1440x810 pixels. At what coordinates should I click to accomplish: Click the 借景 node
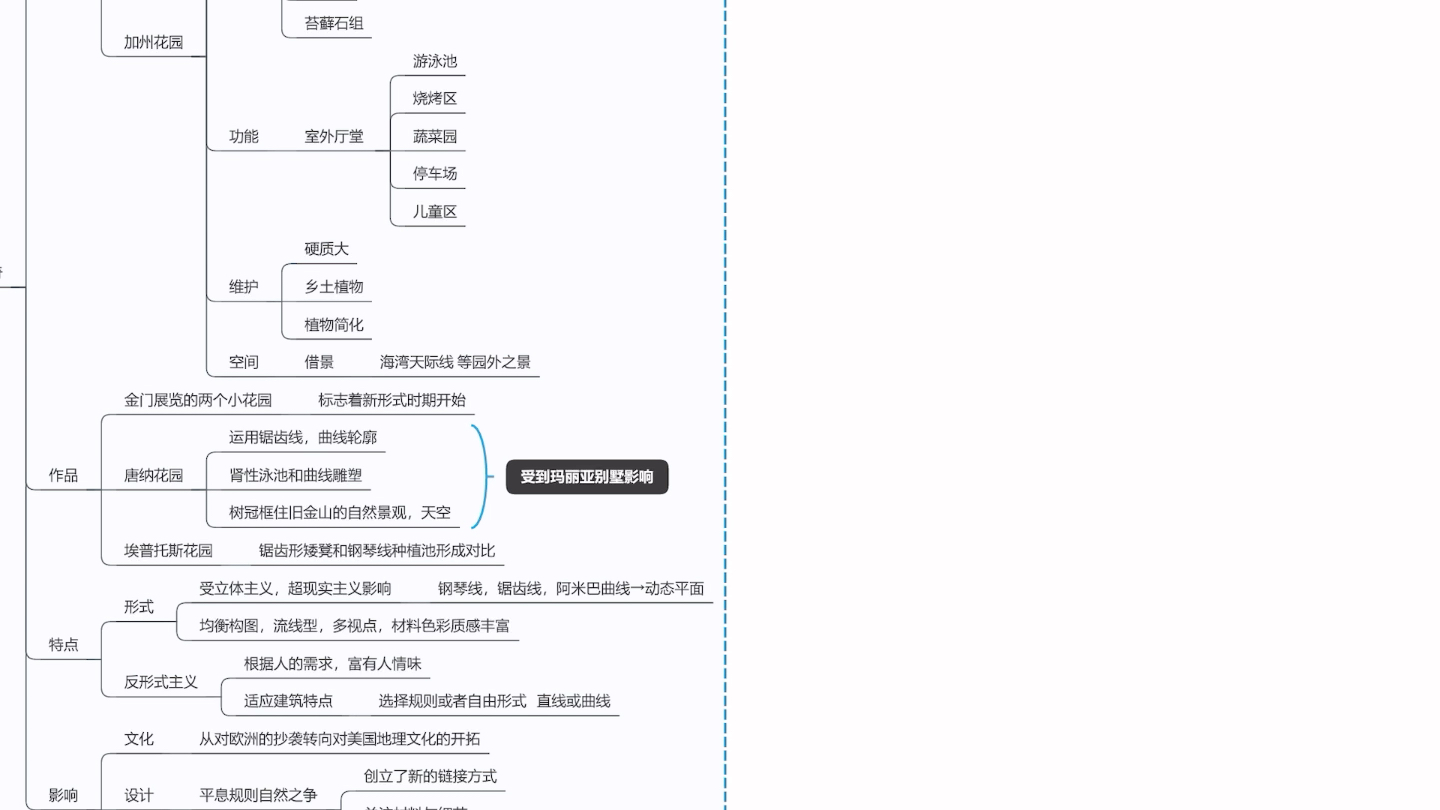pyautogui.click(x=319, y=362)
